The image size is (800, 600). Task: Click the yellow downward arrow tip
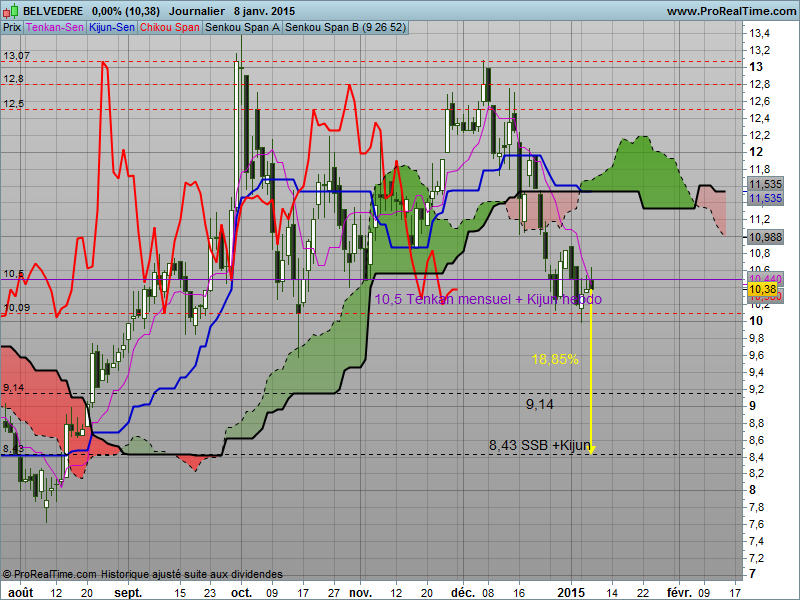tap(591, 451)
